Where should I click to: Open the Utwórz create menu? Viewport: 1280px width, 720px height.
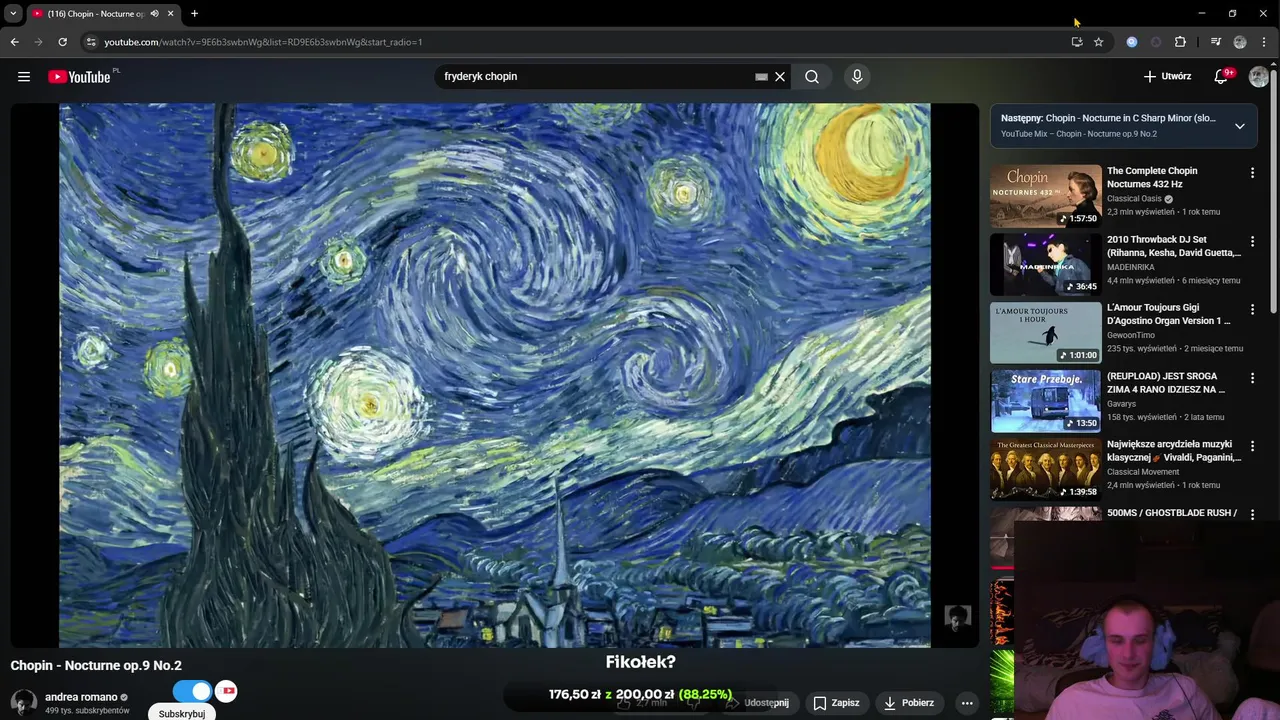tap(1167, 76)
